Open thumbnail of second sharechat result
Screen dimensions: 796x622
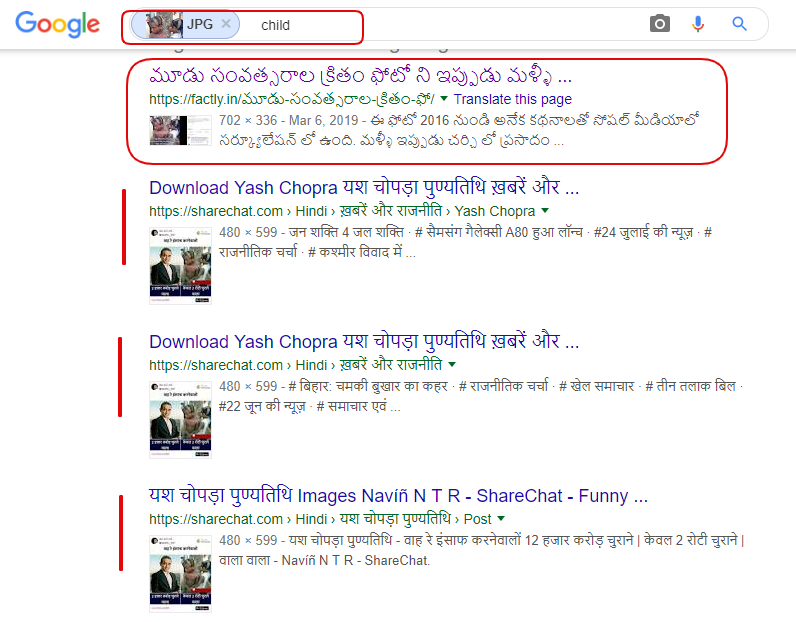[180, 419]
